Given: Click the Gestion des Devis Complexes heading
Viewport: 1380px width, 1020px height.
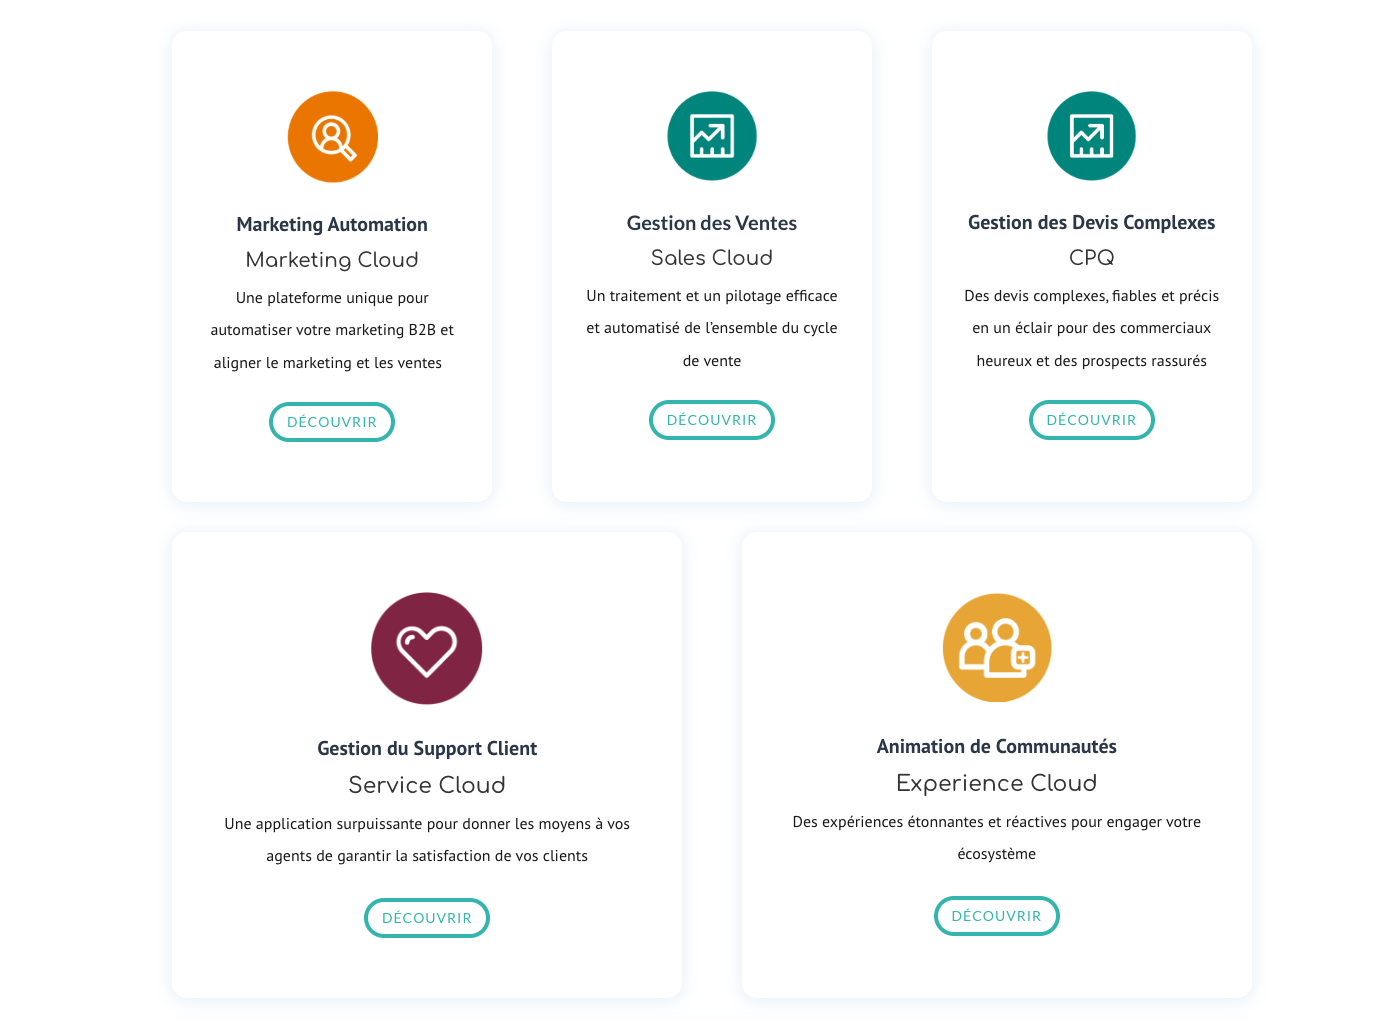Looking at the screenshot, I should (1091, 223).
